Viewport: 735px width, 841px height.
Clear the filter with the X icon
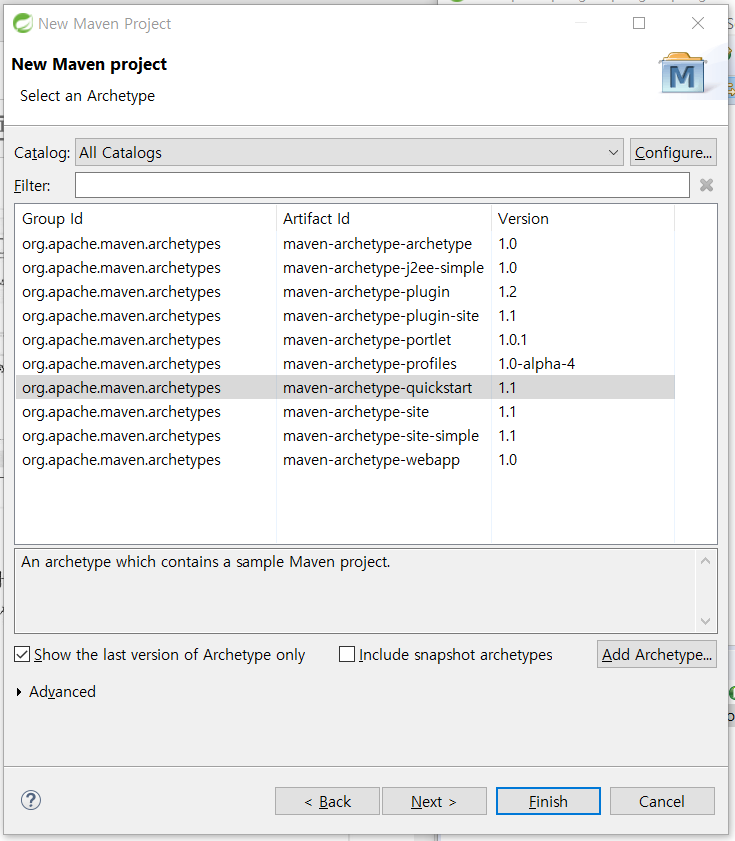707,185
